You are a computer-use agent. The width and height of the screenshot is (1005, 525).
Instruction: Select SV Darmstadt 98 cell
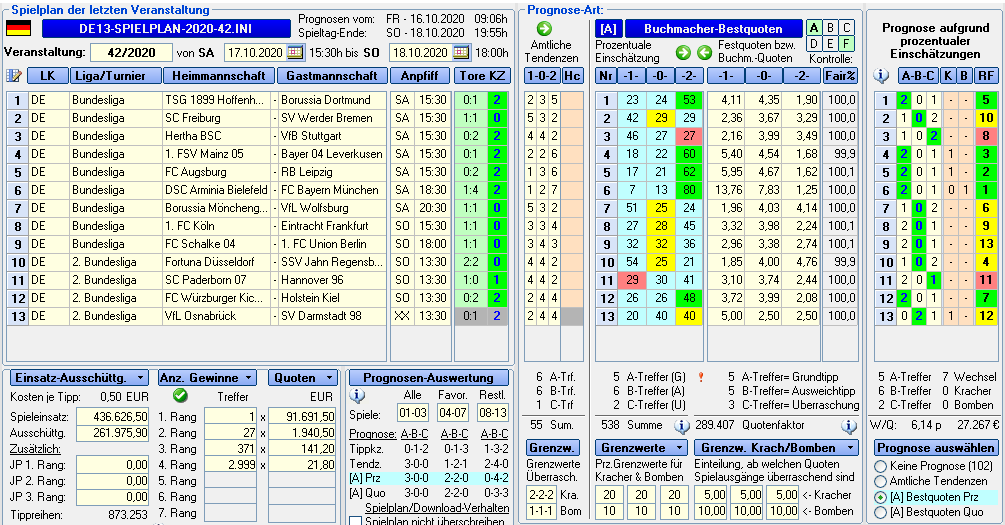click(331, 316)
